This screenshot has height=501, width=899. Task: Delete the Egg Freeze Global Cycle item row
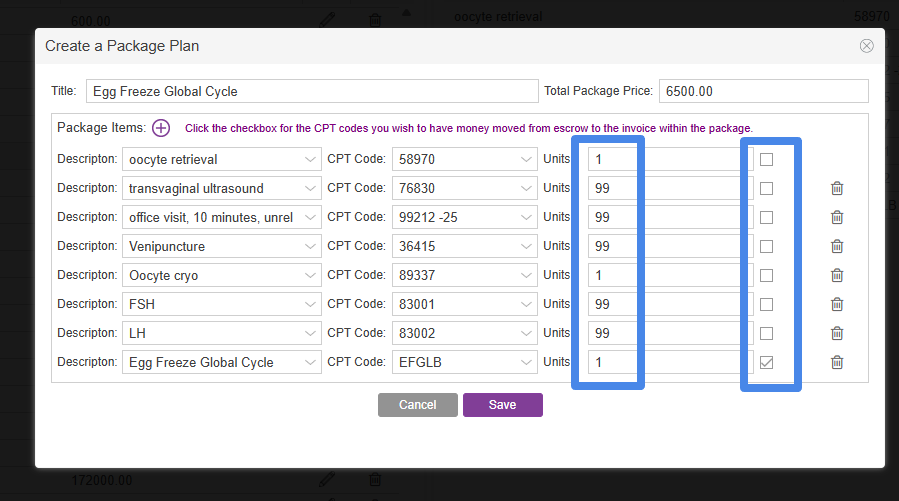tap(837, 362)
